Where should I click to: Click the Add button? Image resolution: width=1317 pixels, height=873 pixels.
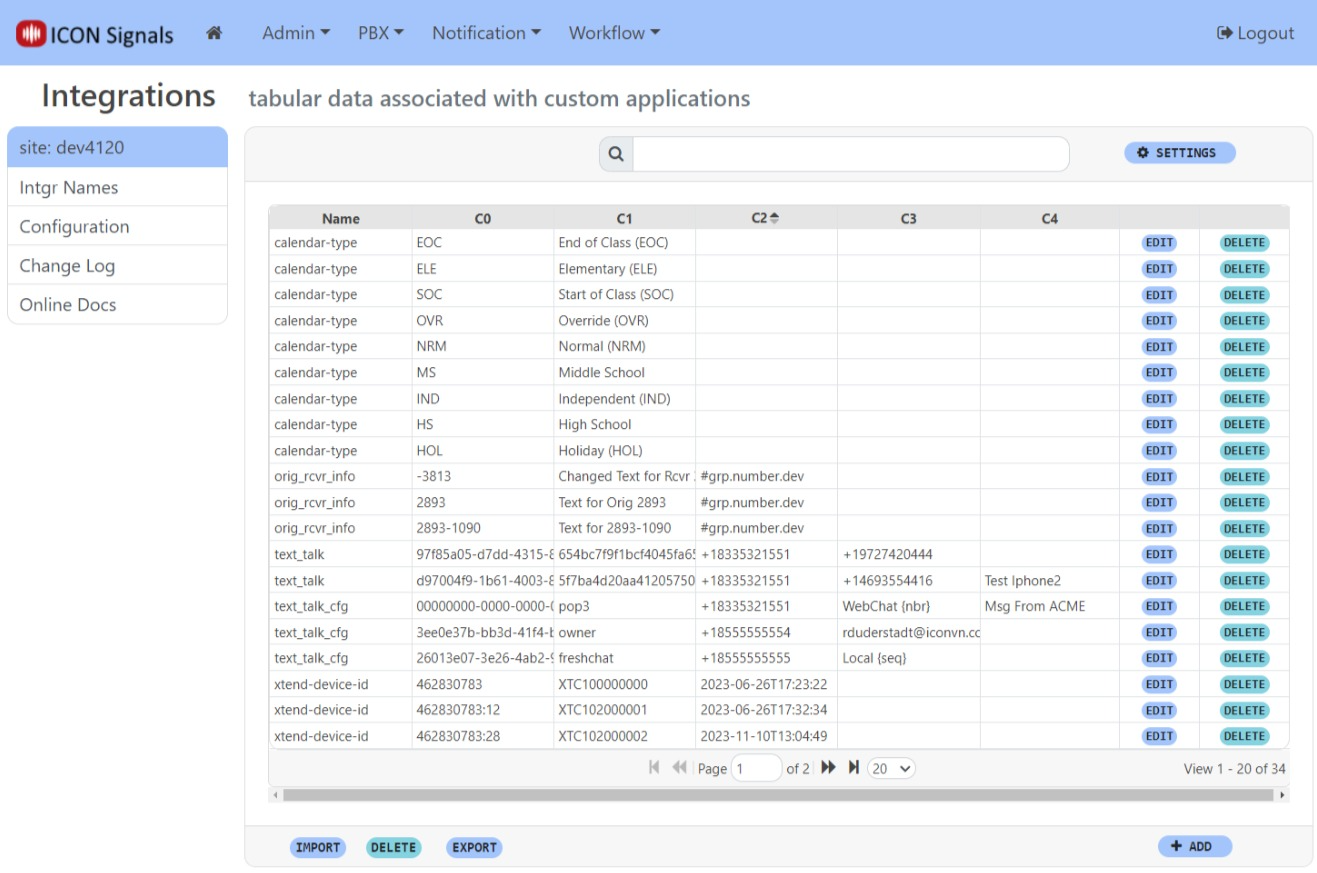1194,846
